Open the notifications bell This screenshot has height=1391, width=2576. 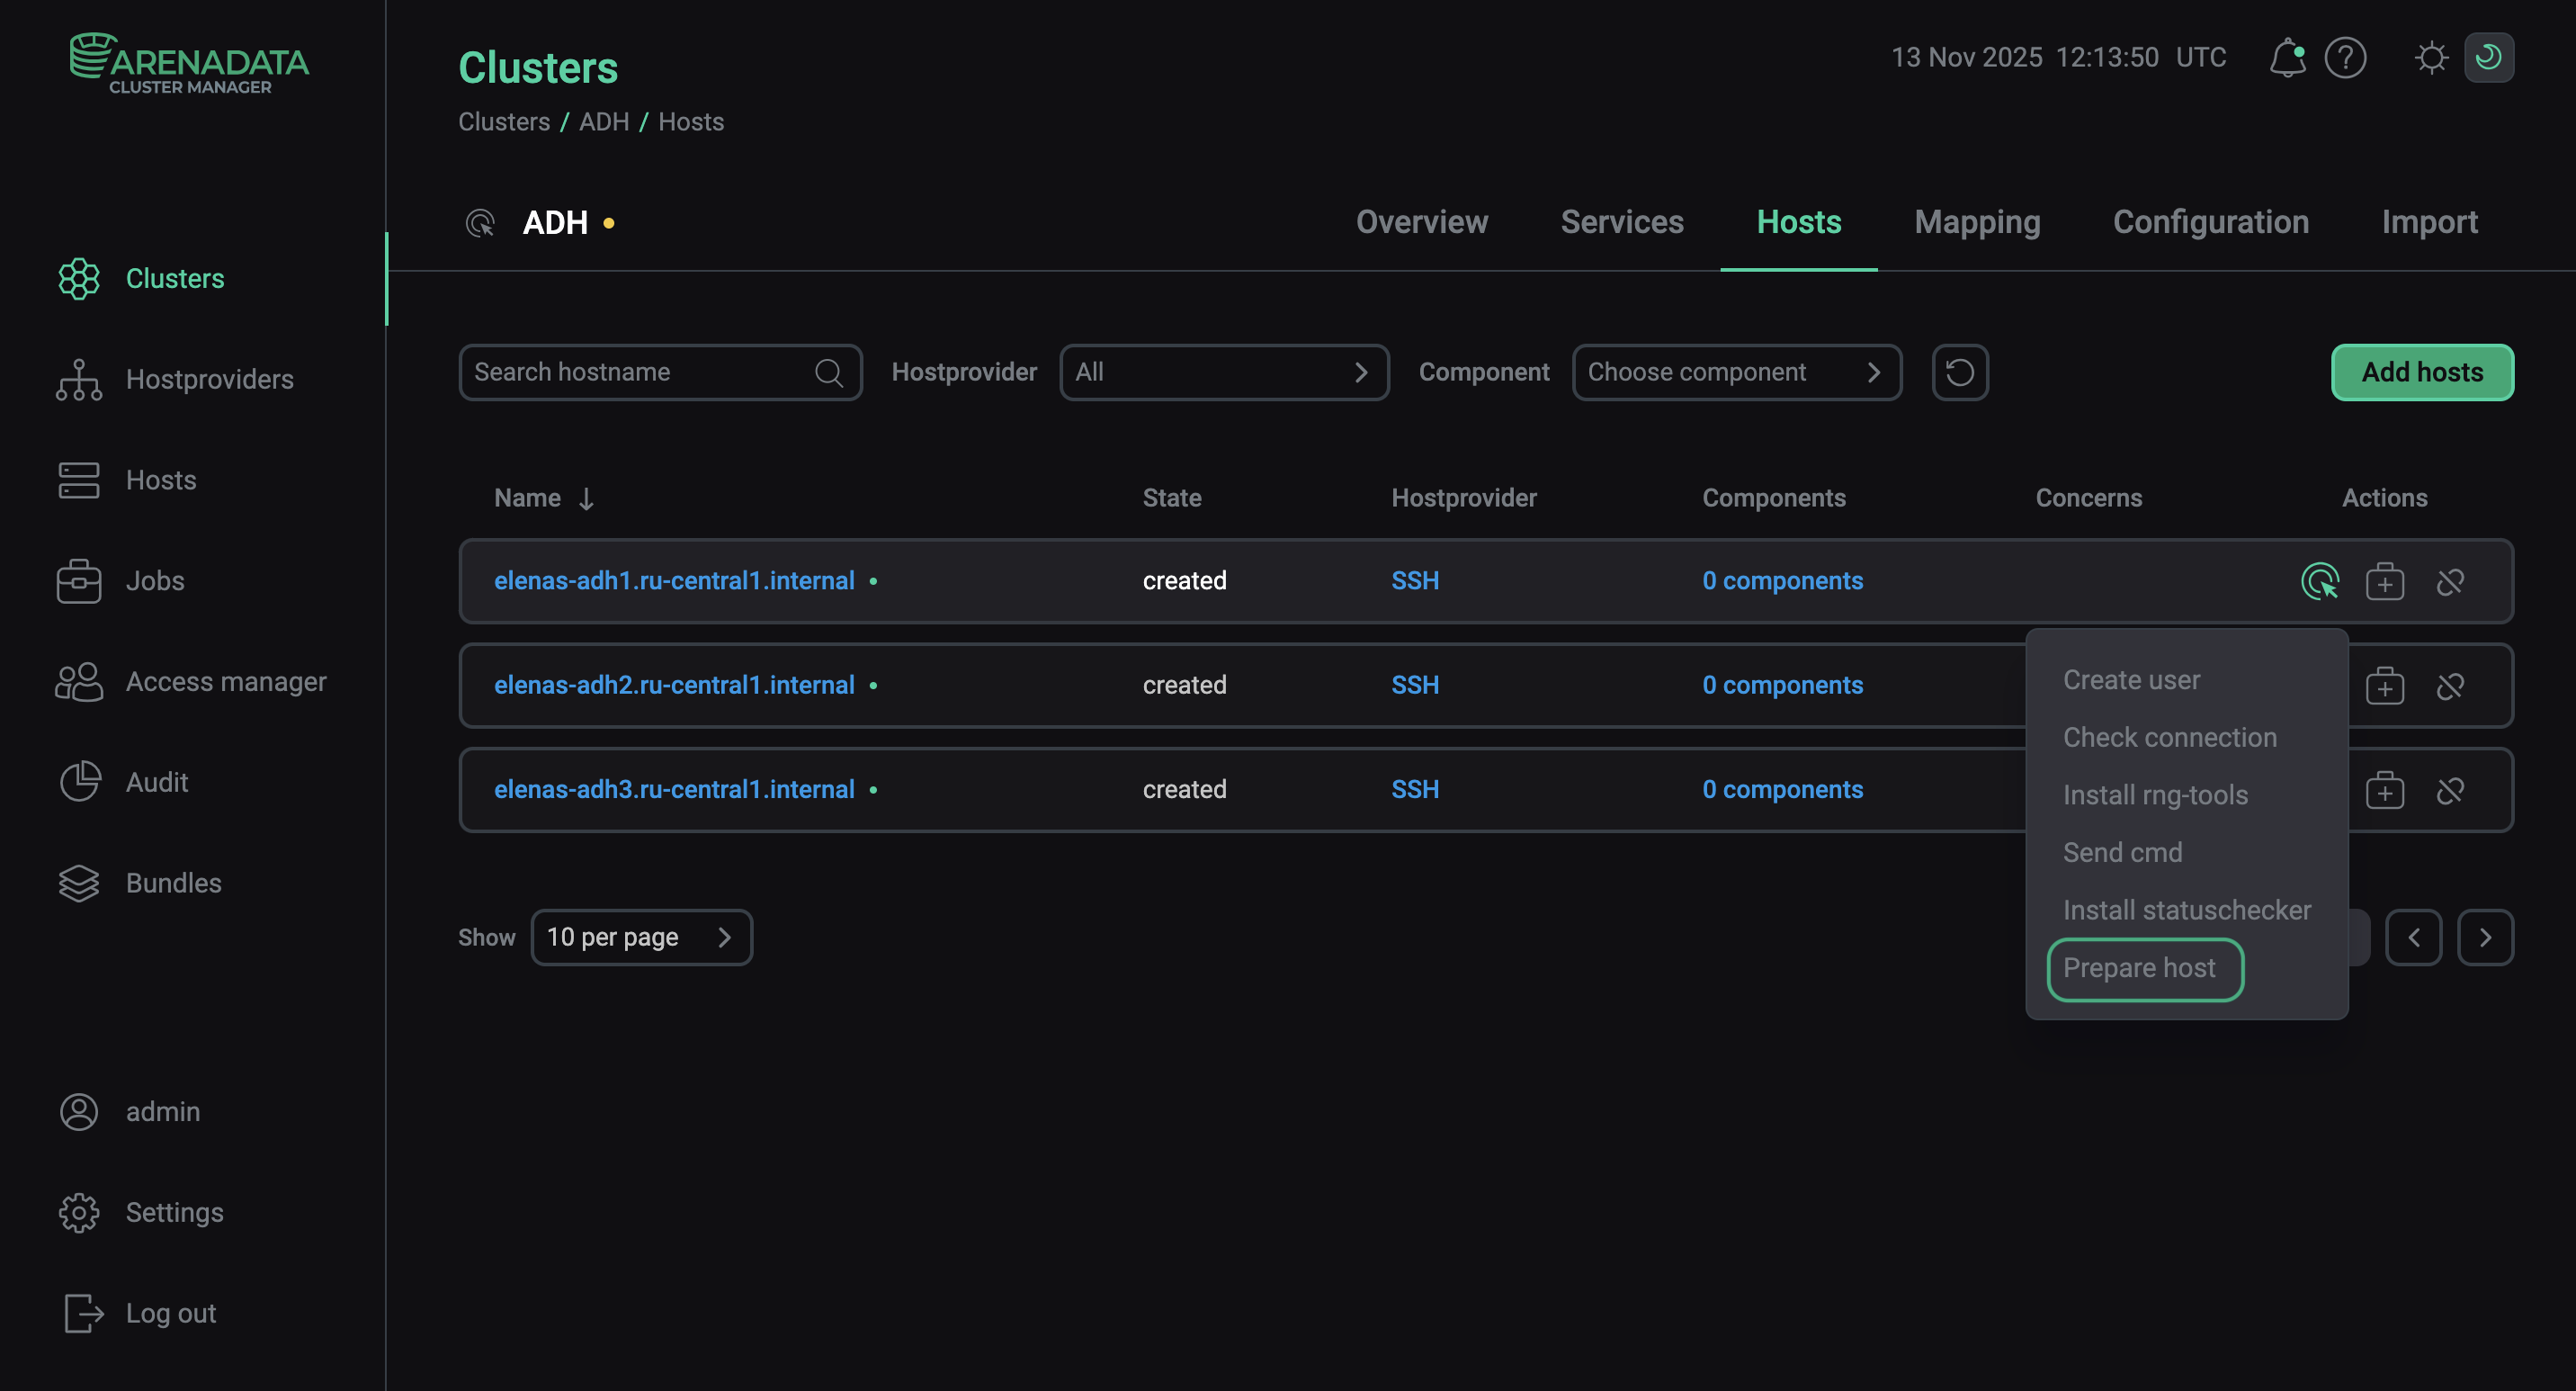(x=2287, y=57)
